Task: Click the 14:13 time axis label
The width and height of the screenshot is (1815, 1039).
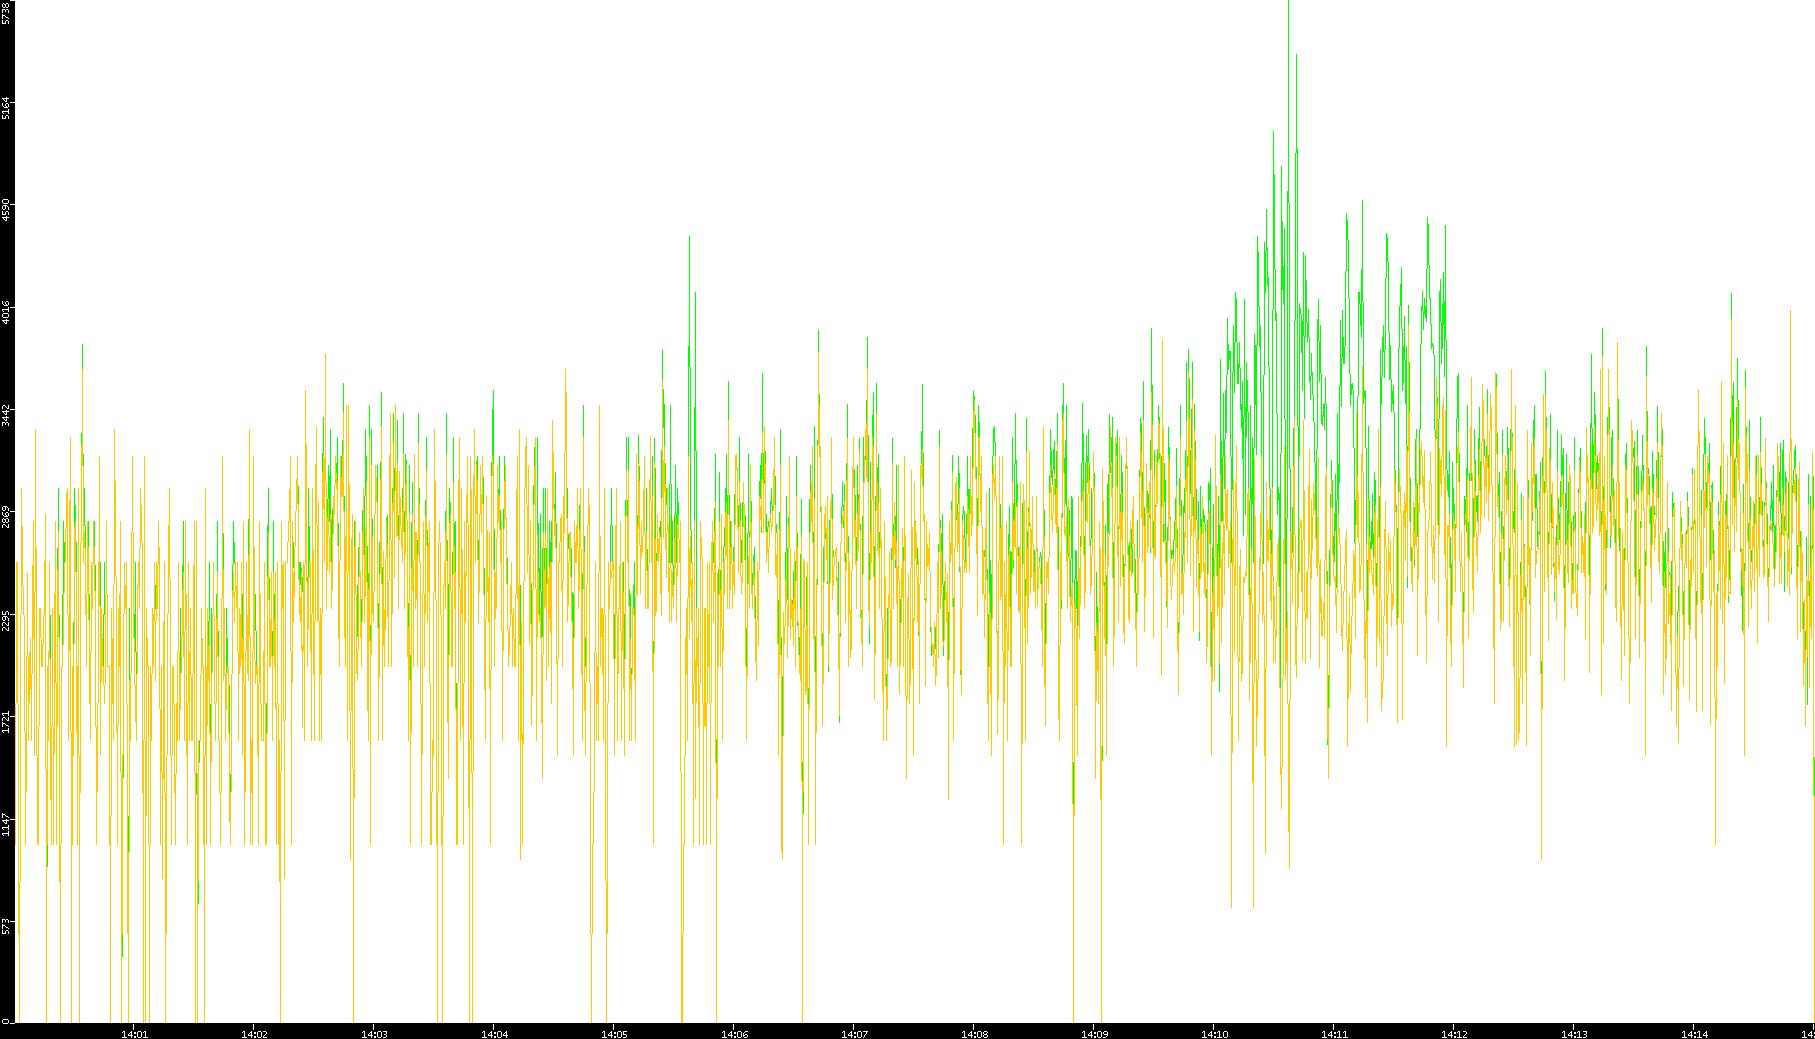Action: click(1574, 1034)
